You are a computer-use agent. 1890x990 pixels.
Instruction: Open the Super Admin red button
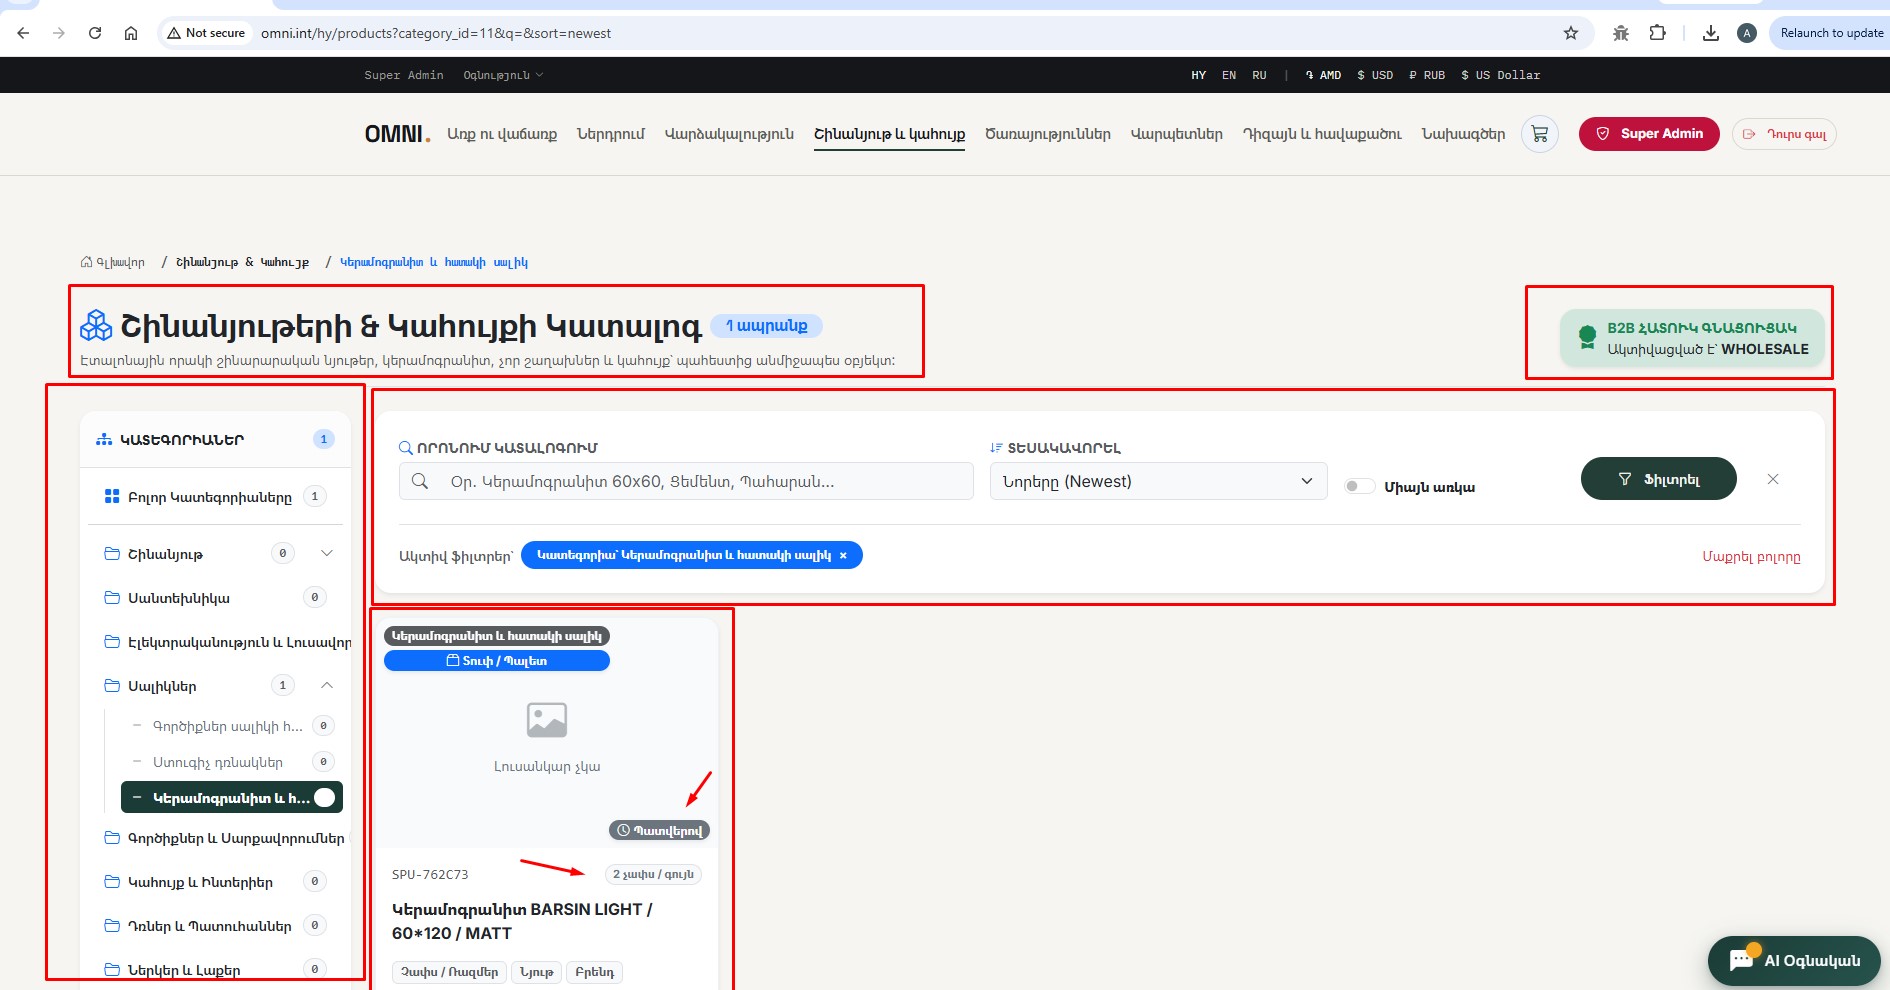[x=1649, y=134]
